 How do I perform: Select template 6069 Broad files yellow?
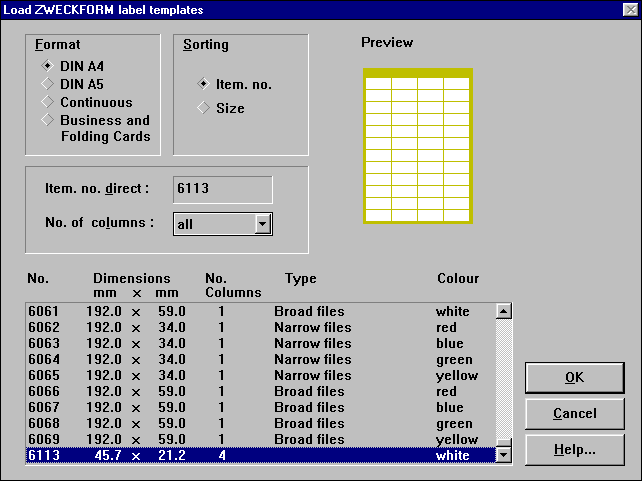260,439
